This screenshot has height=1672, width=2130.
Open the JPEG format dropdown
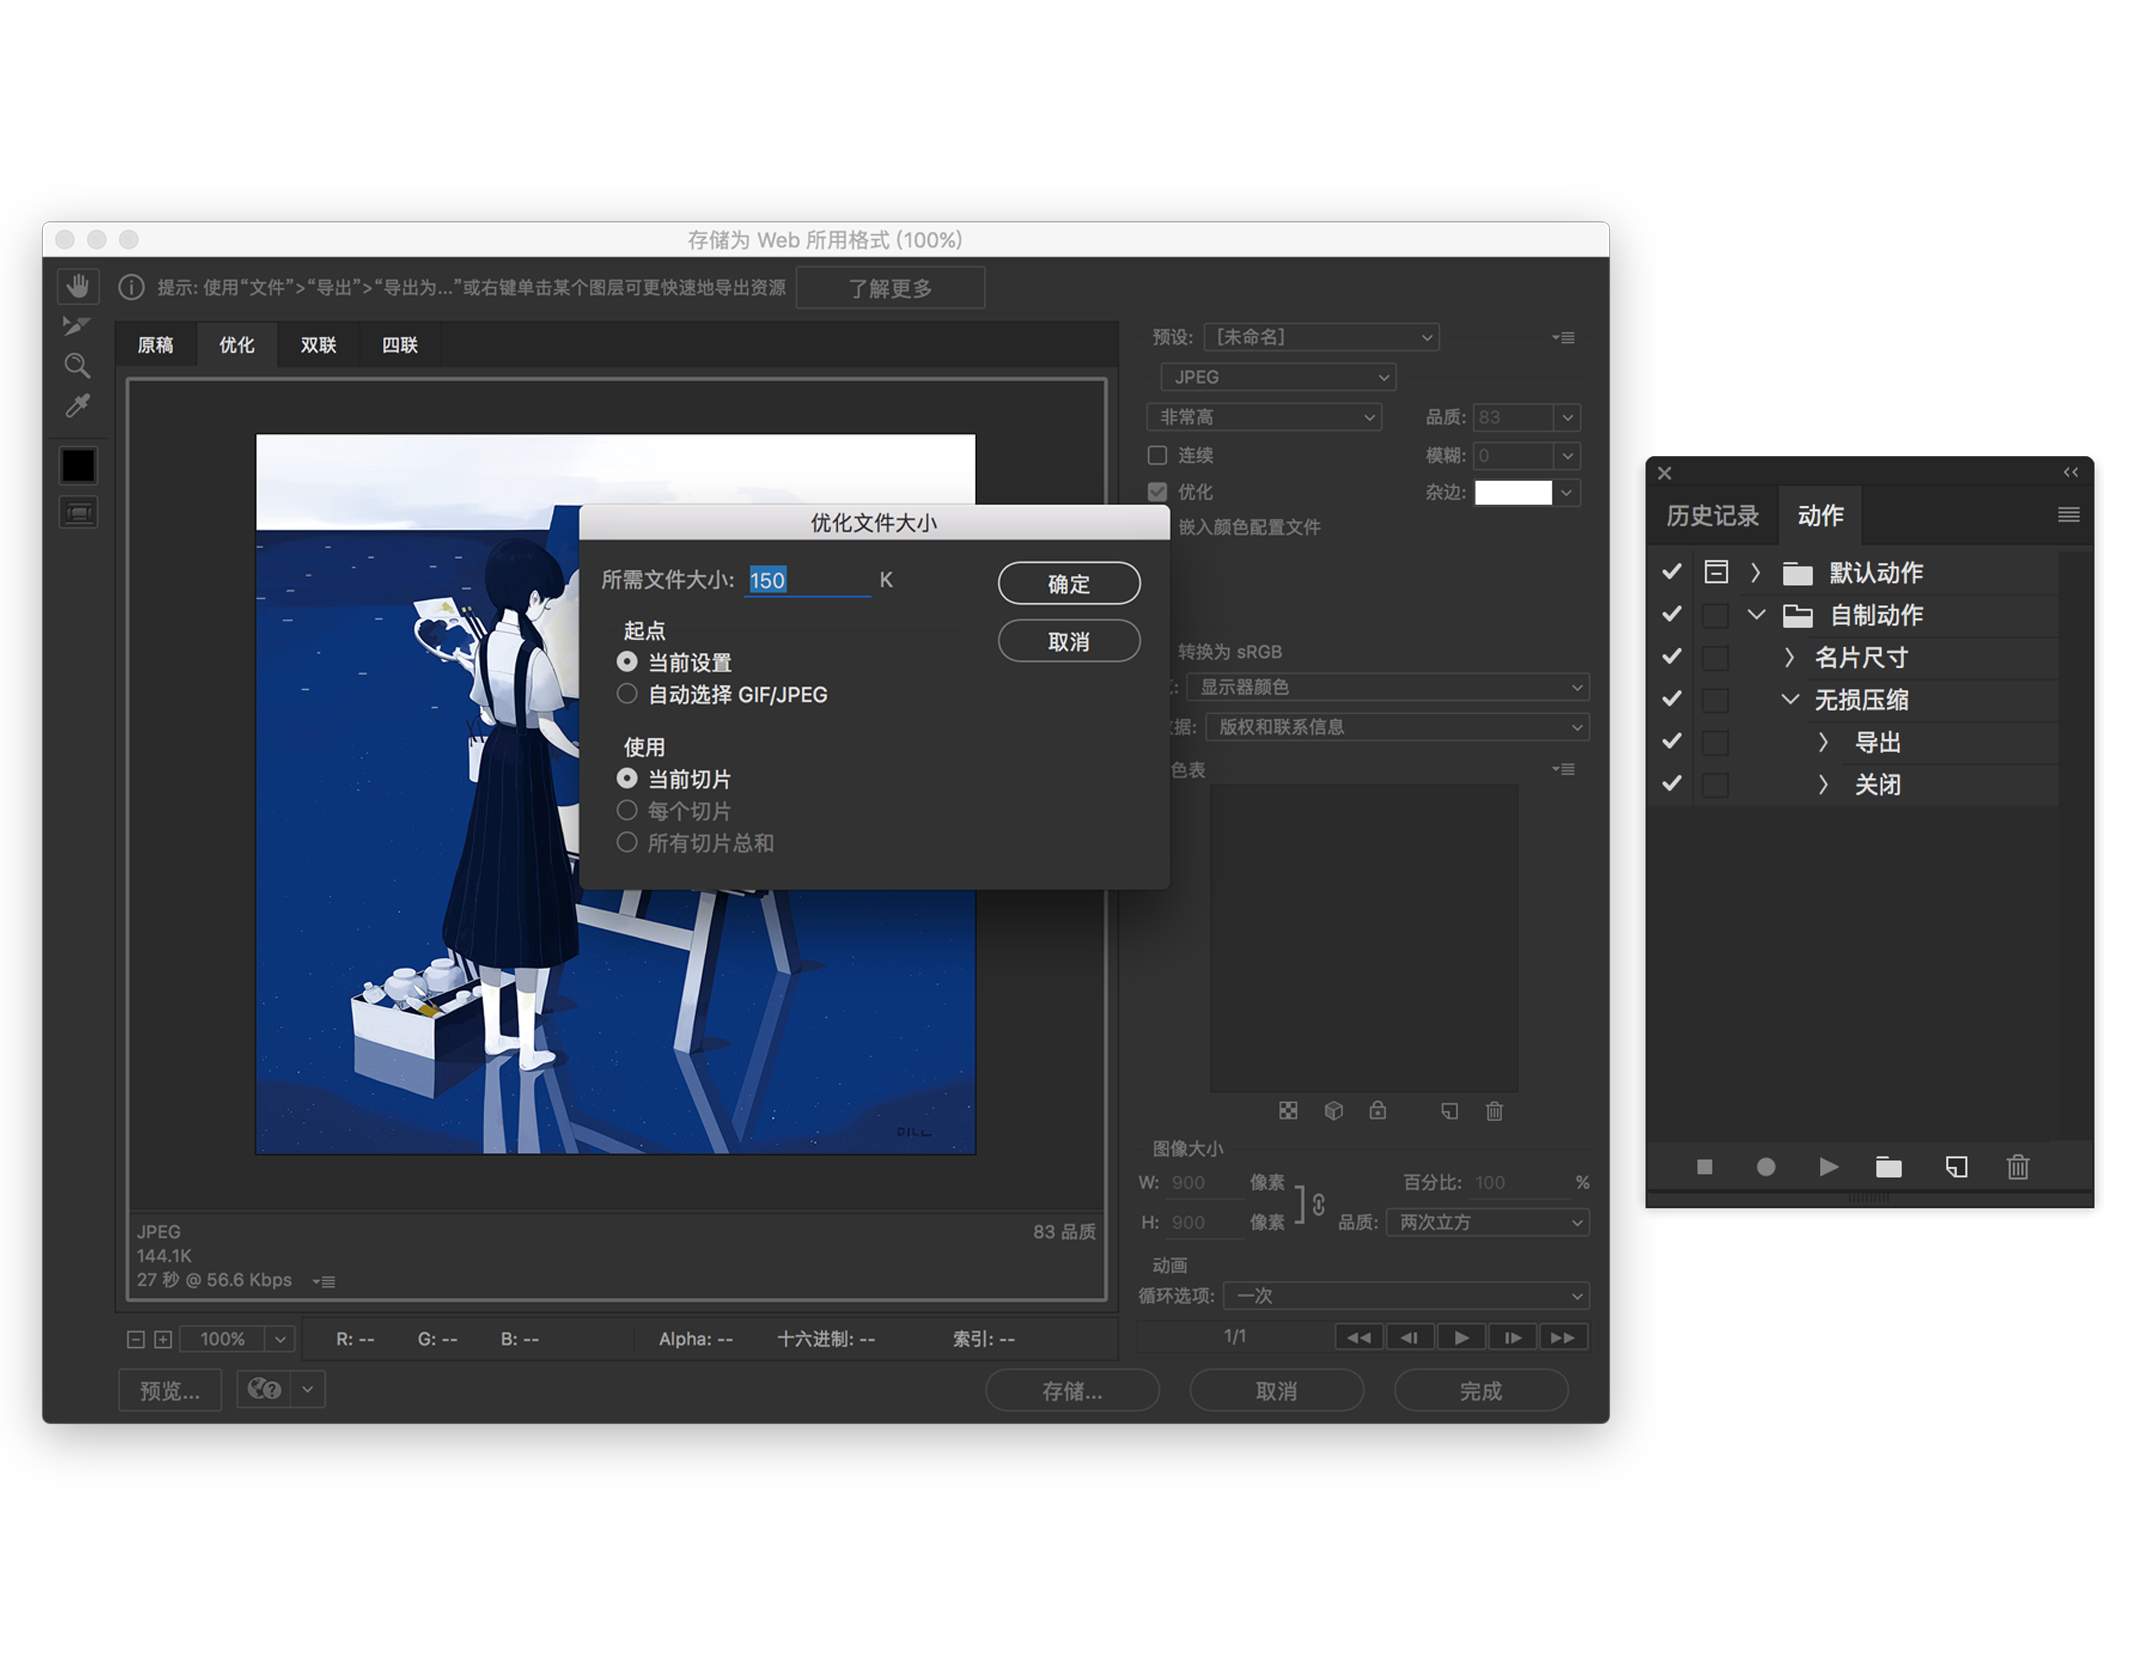(x=1278, y=377)
